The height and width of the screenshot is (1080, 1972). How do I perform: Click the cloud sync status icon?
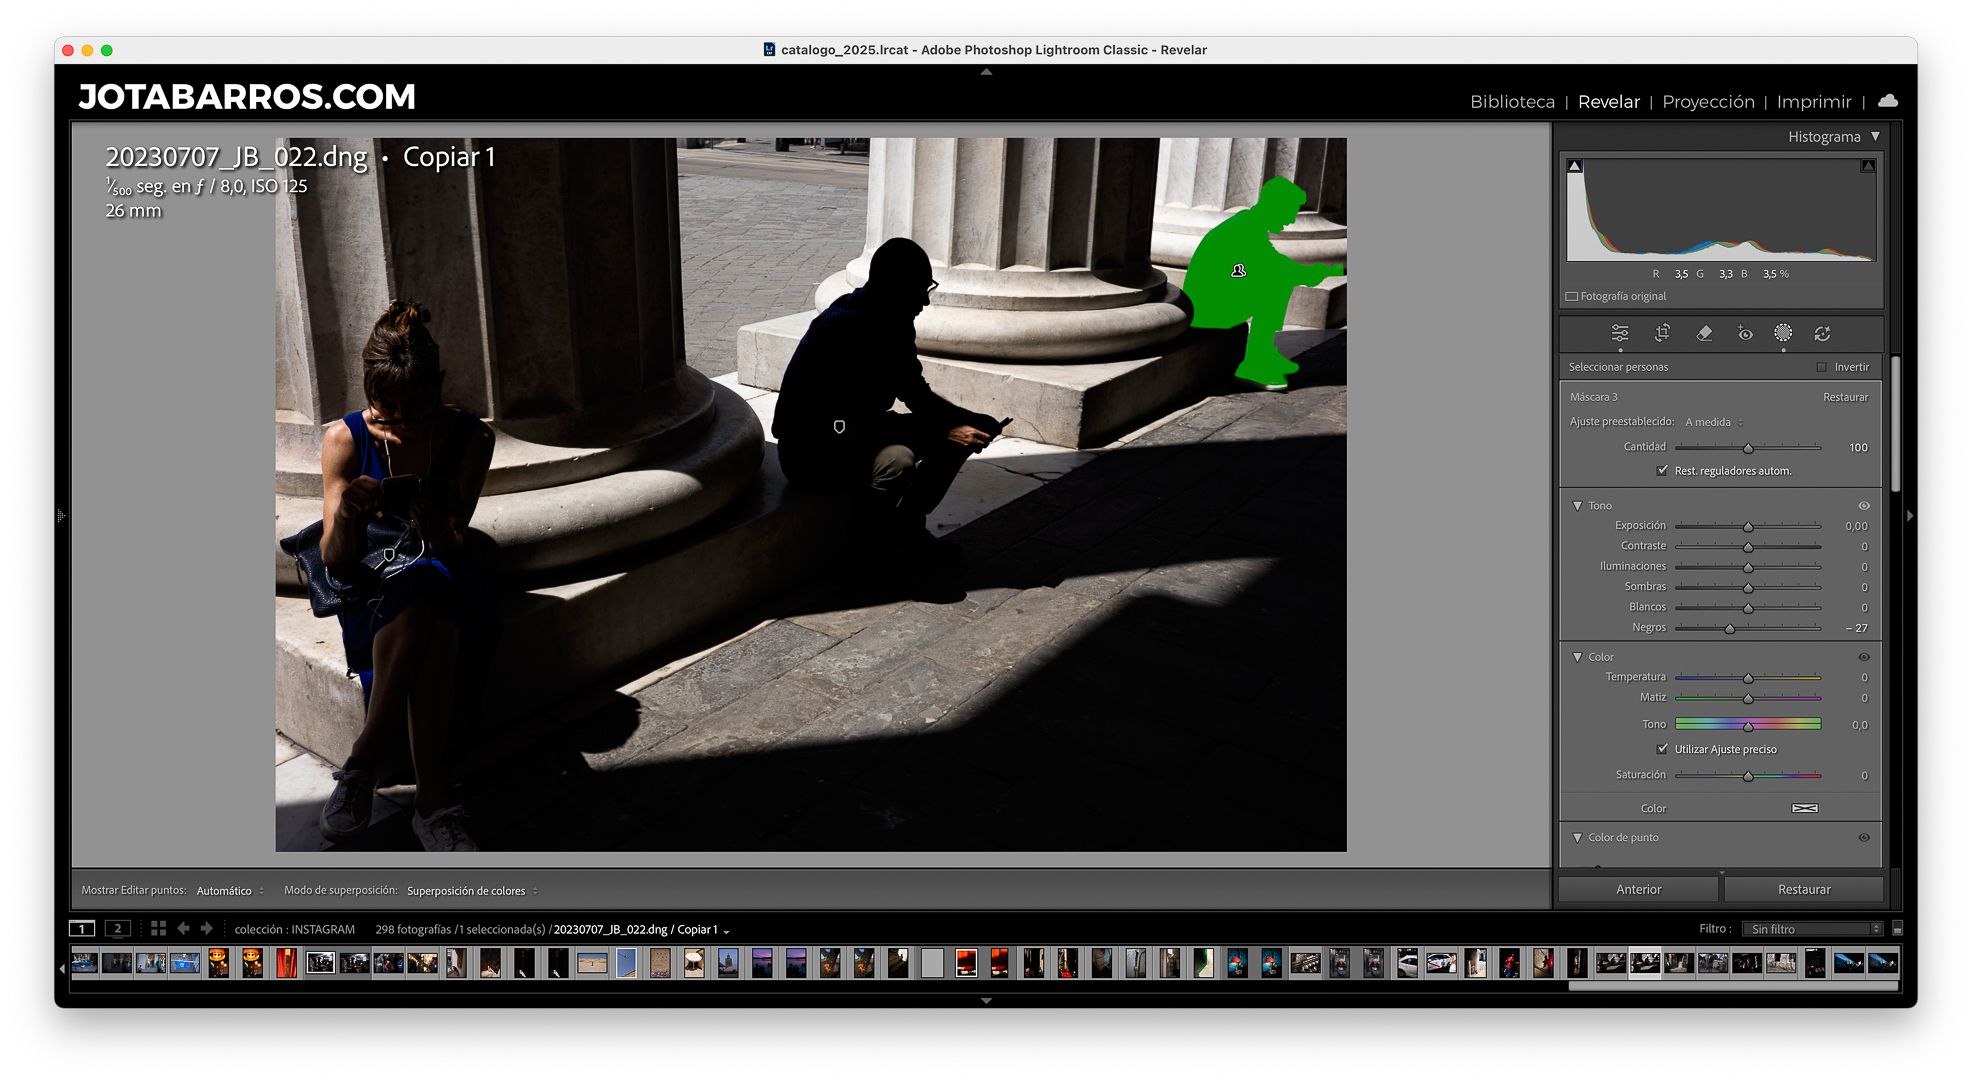click(x=1888, y=101)
